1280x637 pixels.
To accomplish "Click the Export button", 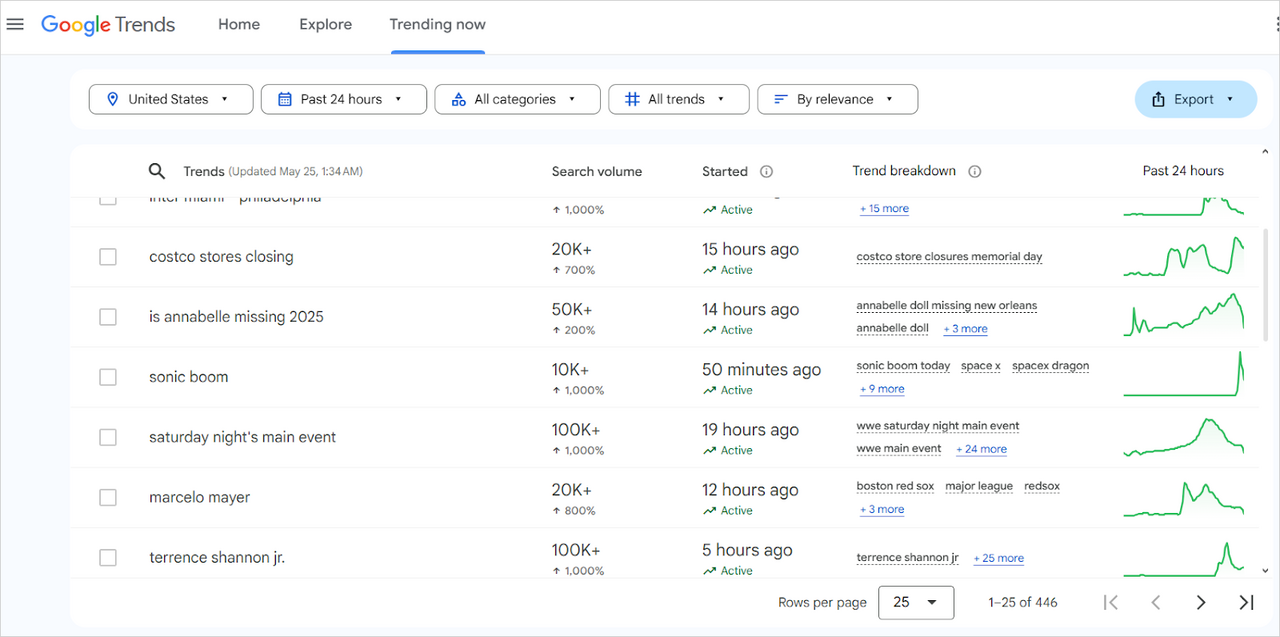I will 1195,99.
